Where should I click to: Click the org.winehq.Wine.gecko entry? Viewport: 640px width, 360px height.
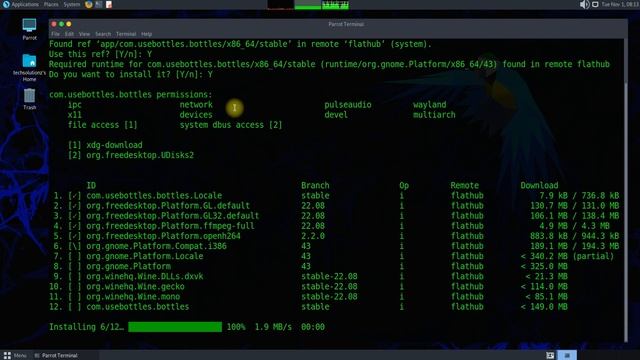pyautogui.click(x=135, y=287)
